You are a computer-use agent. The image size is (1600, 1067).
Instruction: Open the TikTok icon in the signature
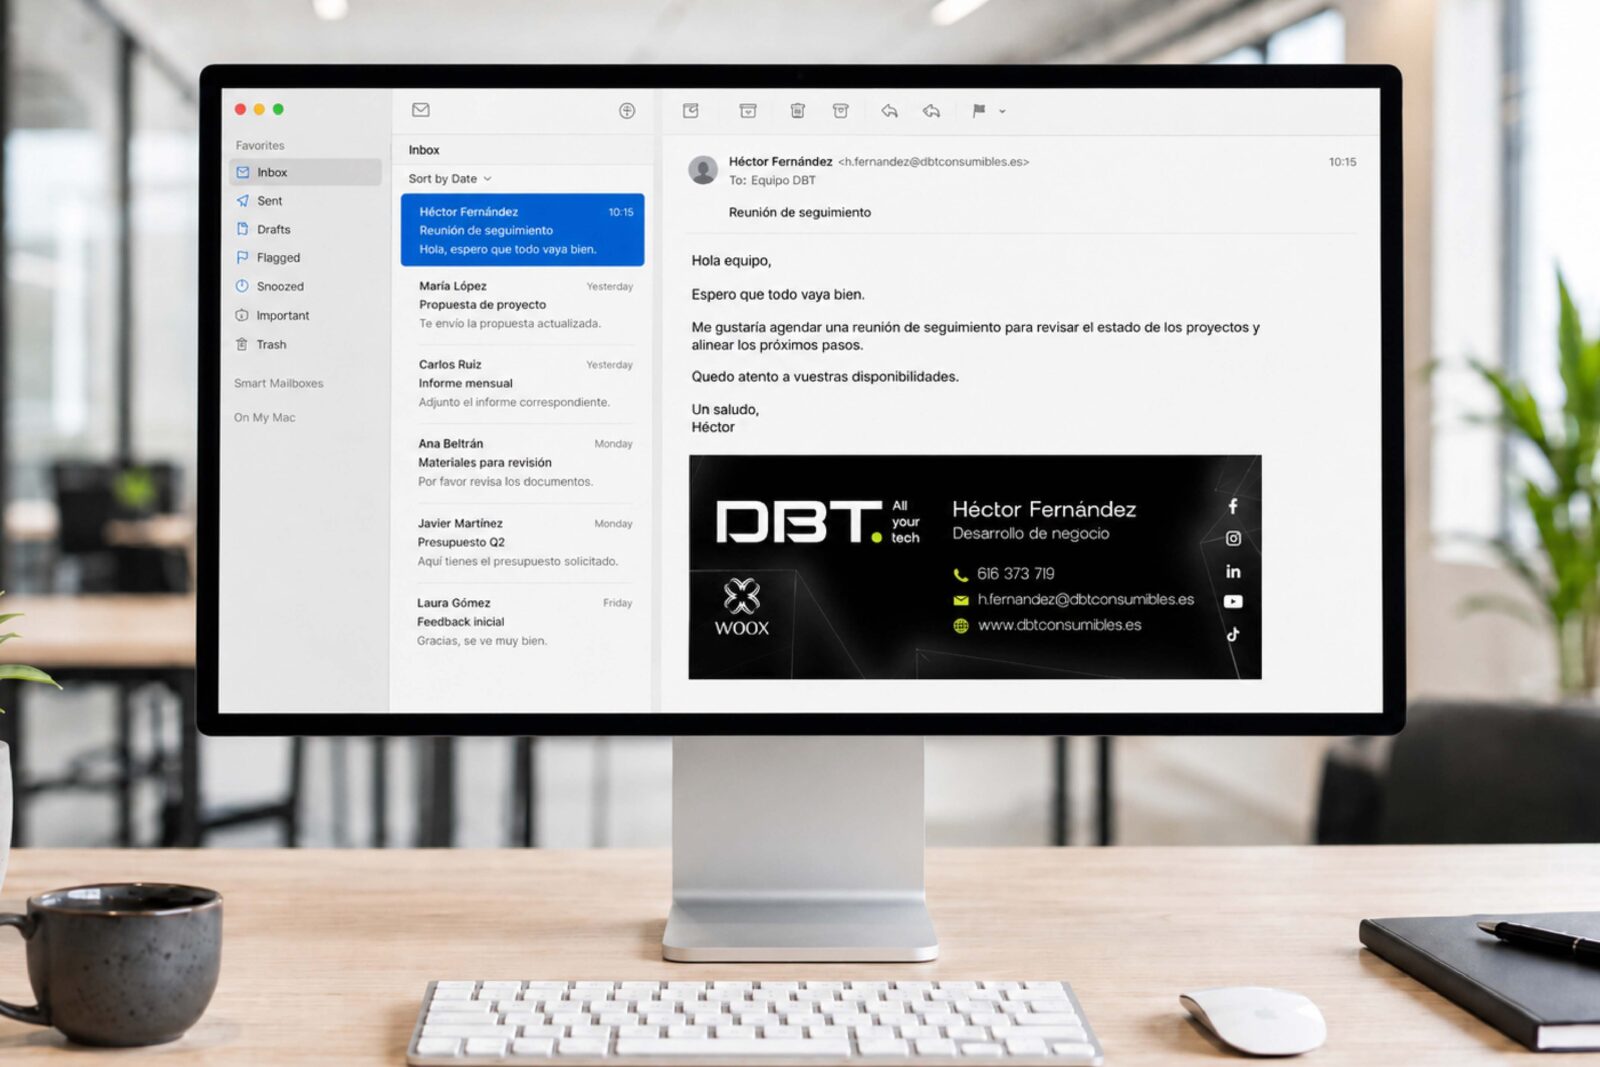pyautogui.click(x=1233, y=634)
